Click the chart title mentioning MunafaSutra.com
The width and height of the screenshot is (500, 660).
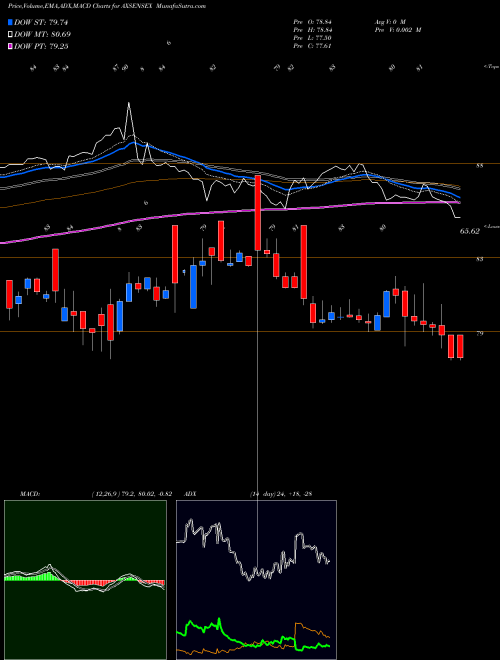coord(107,6)
